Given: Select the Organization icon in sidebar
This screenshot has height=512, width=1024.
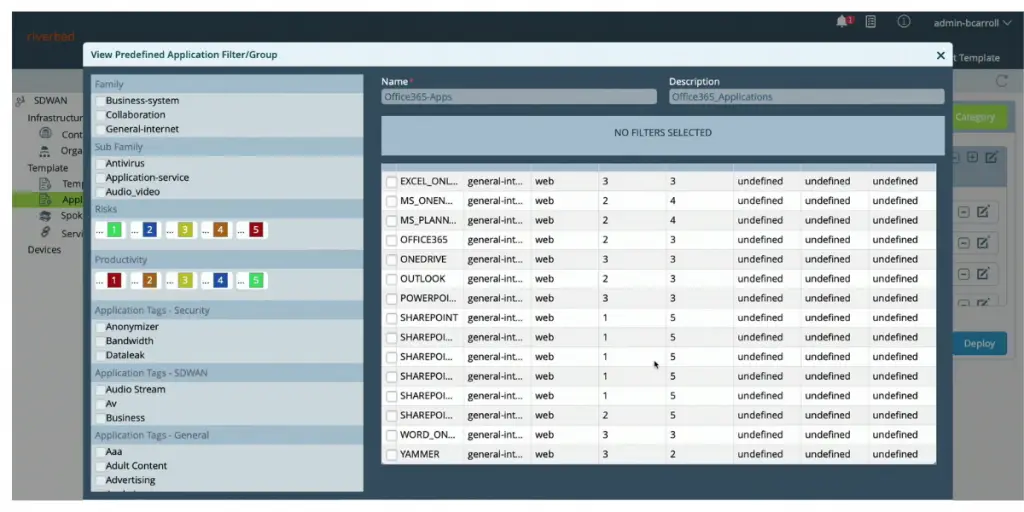Looking at the screenshot, I should (x=45, y=151).
